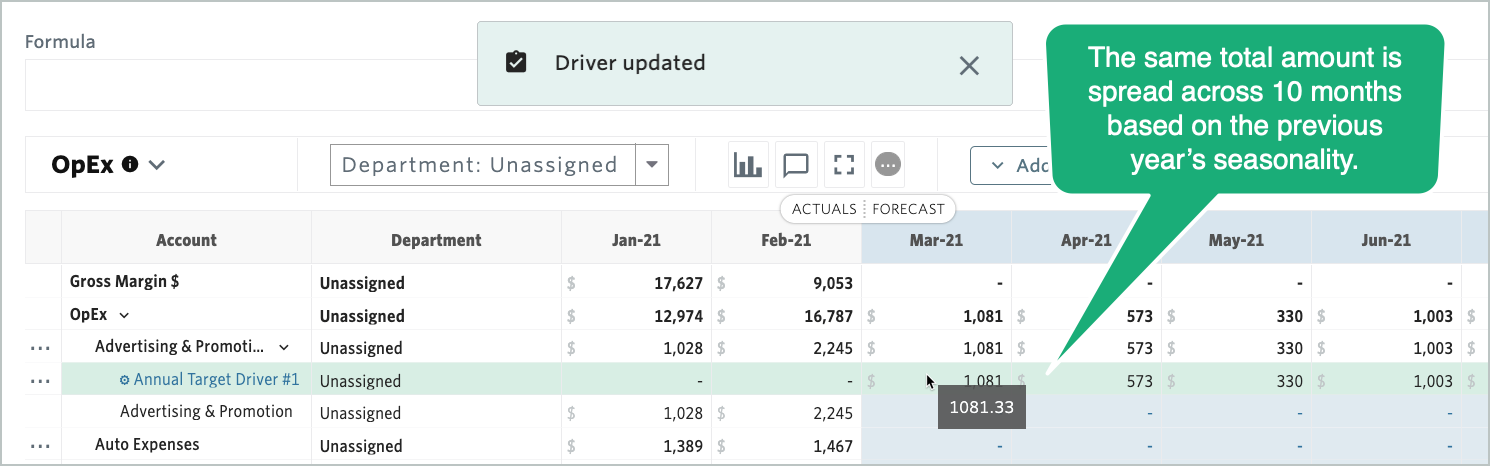Click gear icon beside Annual Target Driver

coord(125,381)
